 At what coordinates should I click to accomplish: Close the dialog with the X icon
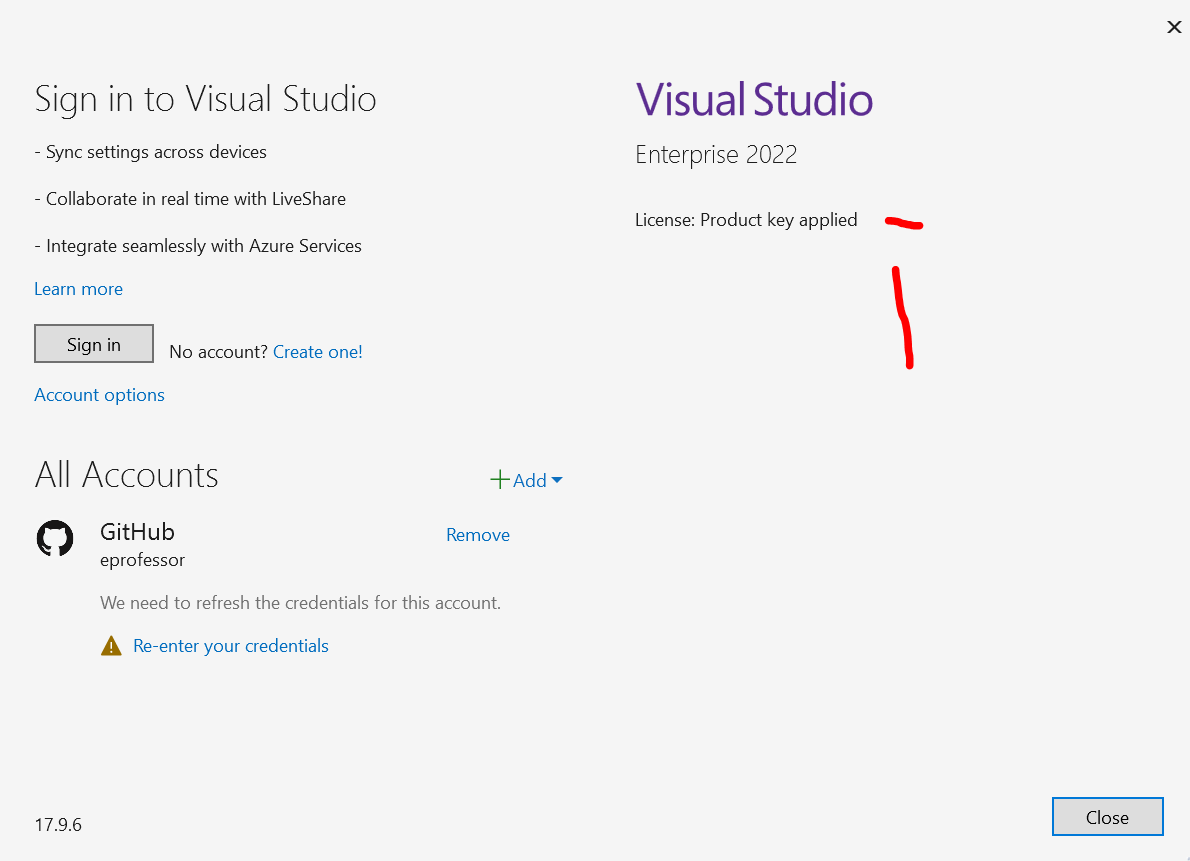coord(1173,27)
